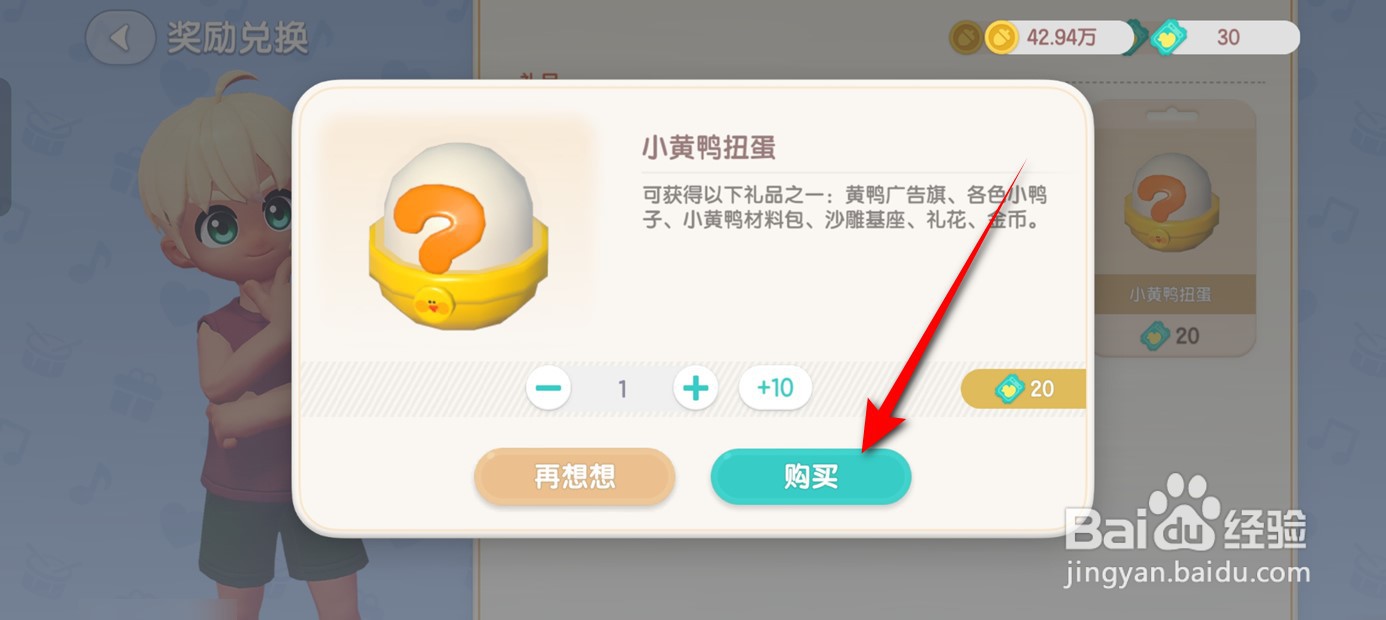Click the back arrow beside 奖励兑换
Image resolution: width=1386 pixels, height=620 pixels.
click(x=120, y=38)
